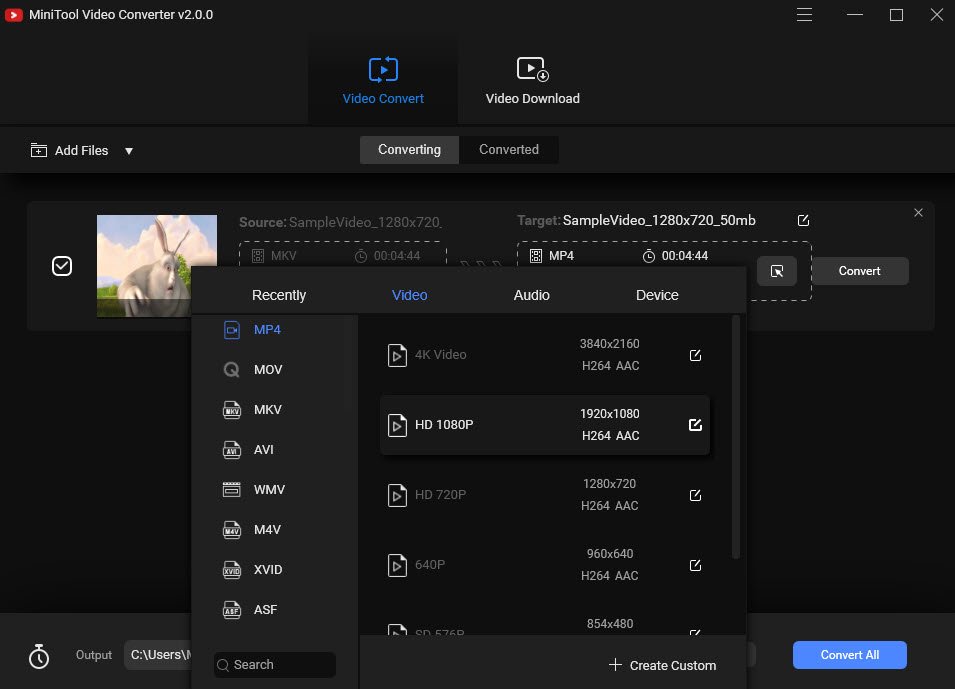Viewport: 955px width, 689px height.
Task: Click the target format selector arrow icon
Action: click(777, 271)
